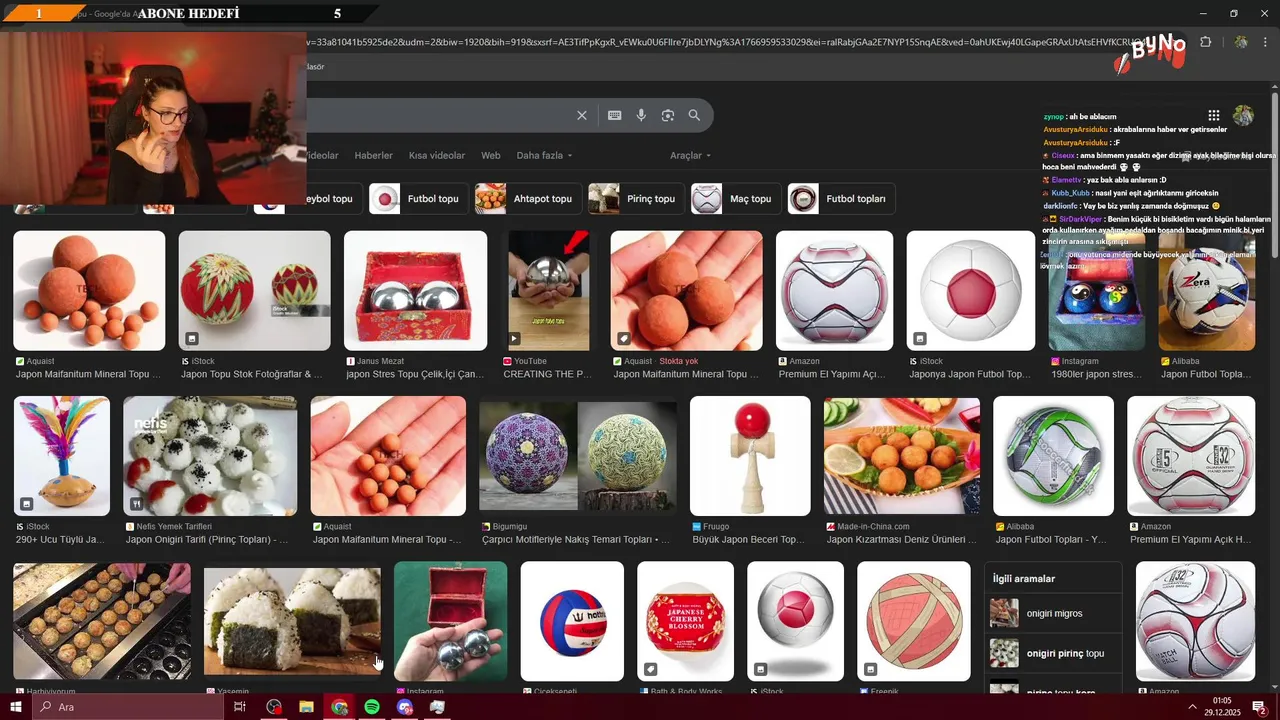Open related search onigiri migros

[1053, 613]
